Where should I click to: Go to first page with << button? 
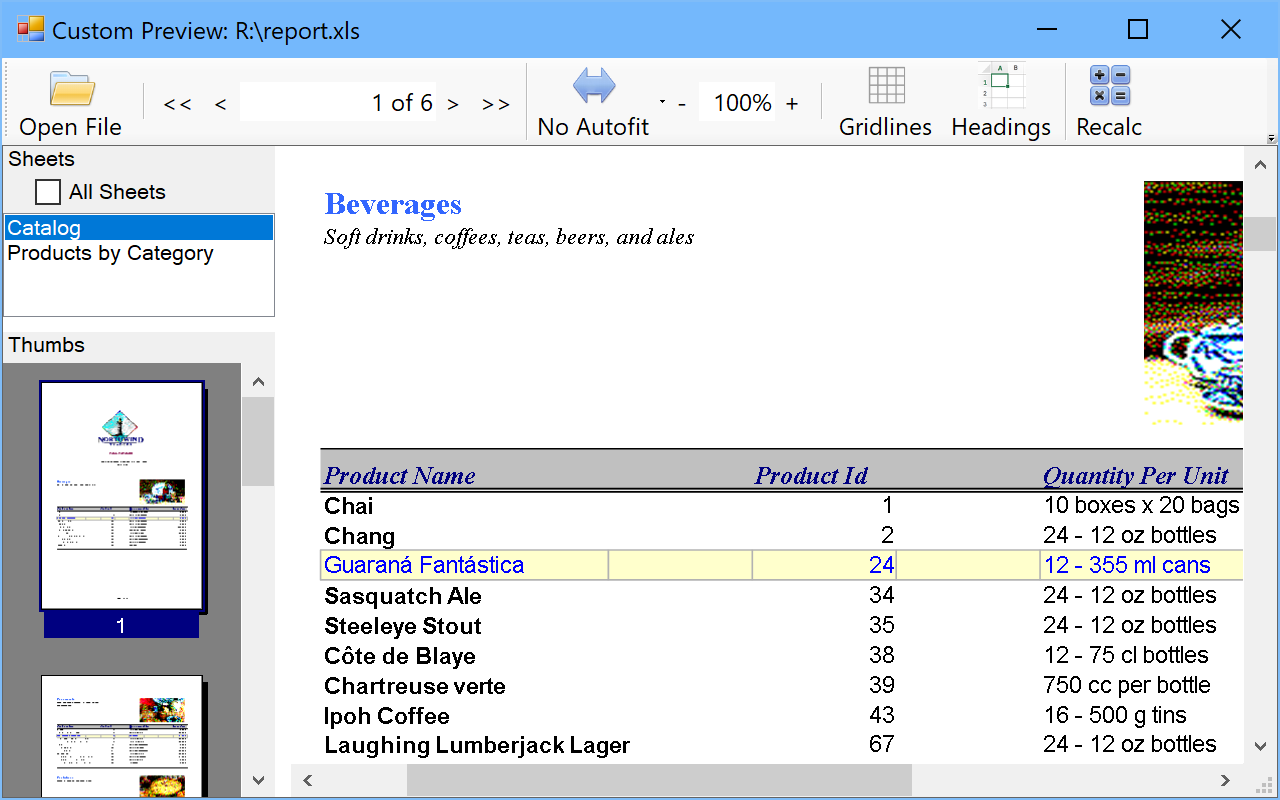point(177,104)
